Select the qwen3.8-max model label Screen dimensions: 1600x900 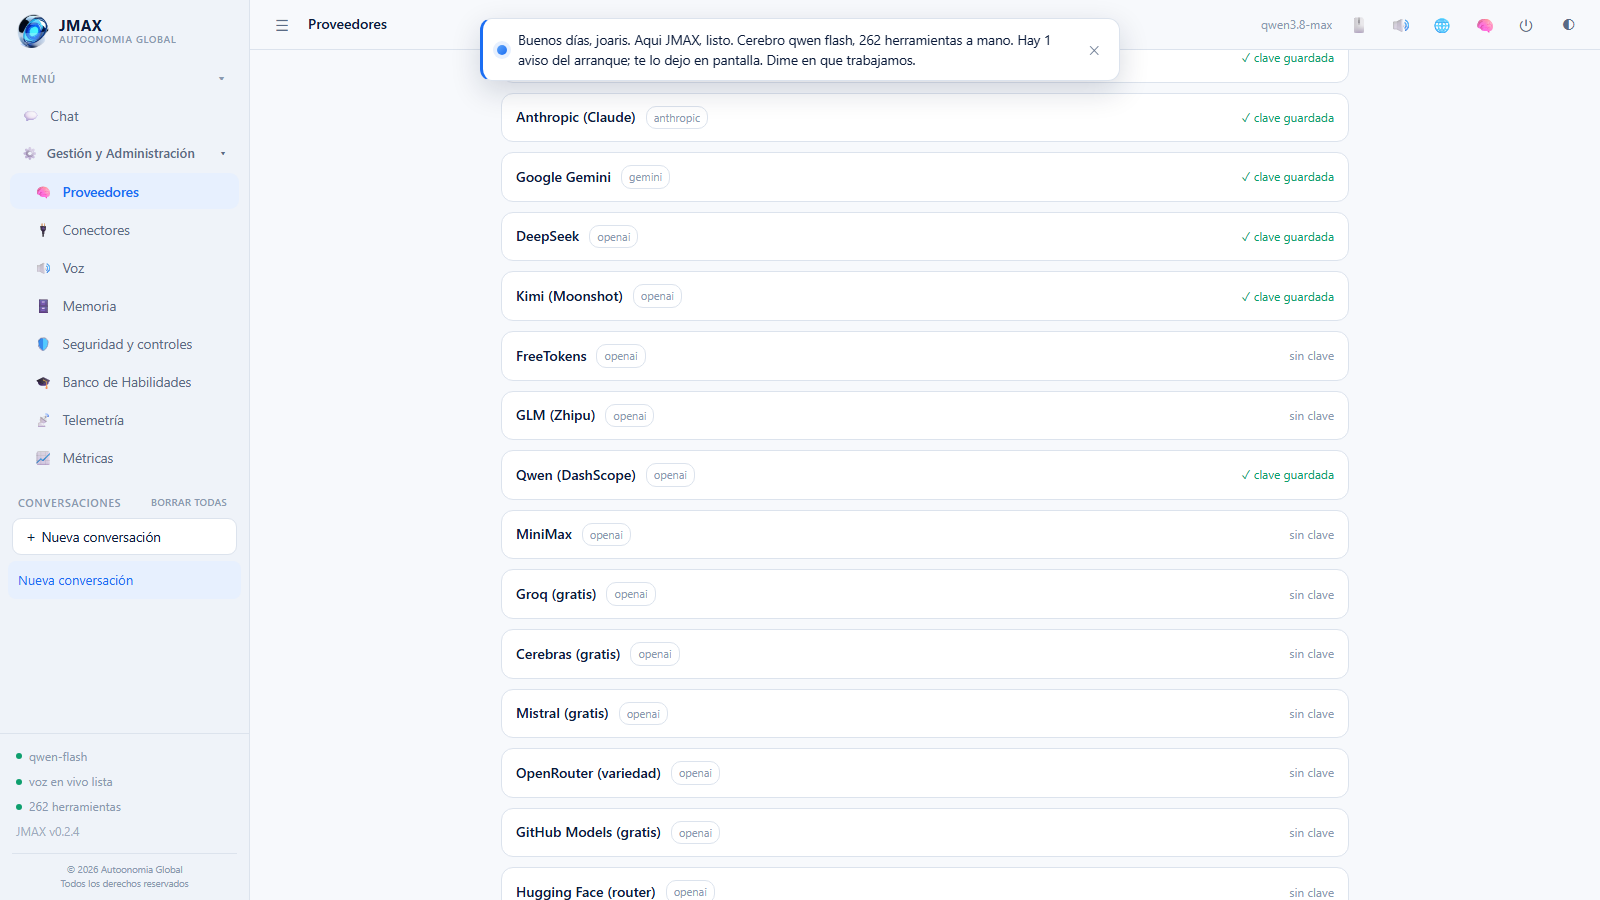1296,25
